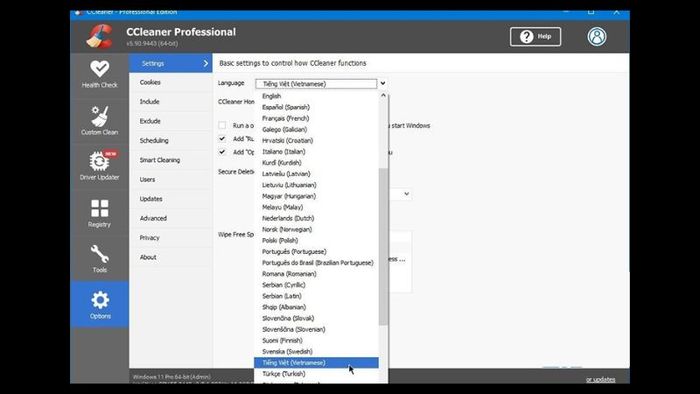Click the language list scrollbar thumb
This screenshot has width=700, height=394.
pos(383,247)
